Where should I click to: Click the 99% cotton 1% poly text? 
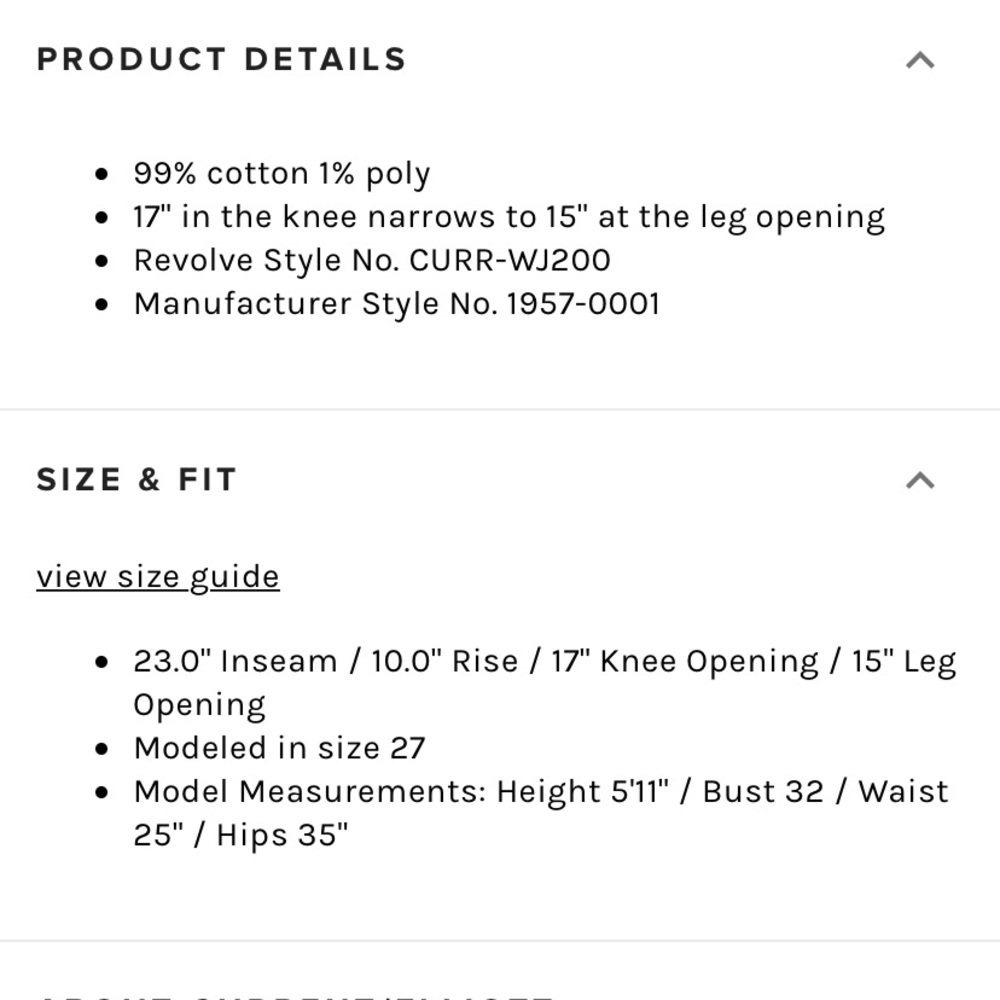281,174
